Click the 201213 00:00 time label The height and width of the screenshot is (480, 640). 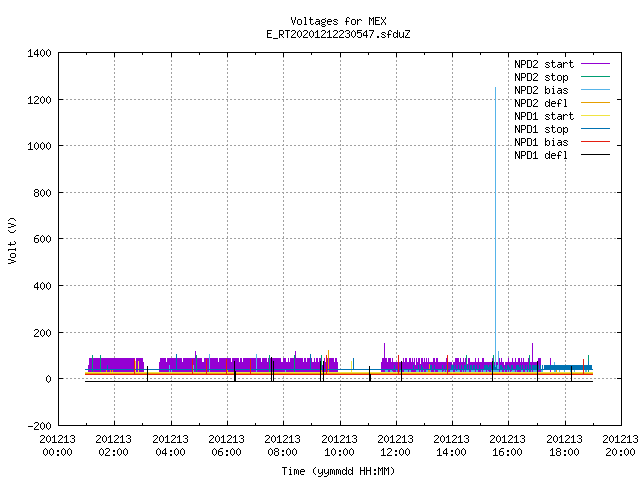click(58, 445)
